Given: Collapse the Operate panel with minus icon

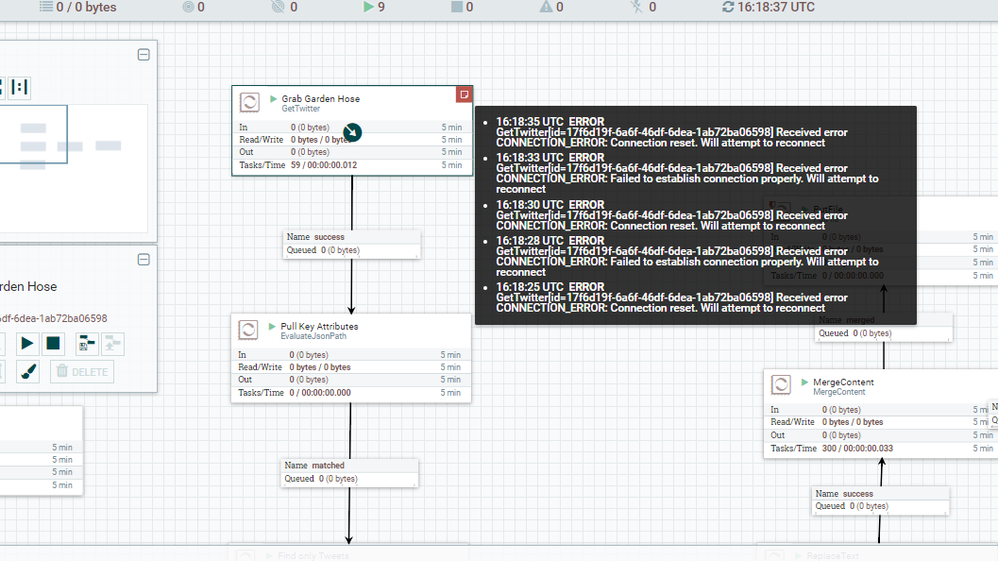Looking at the screenshot, I should [143, 259].
